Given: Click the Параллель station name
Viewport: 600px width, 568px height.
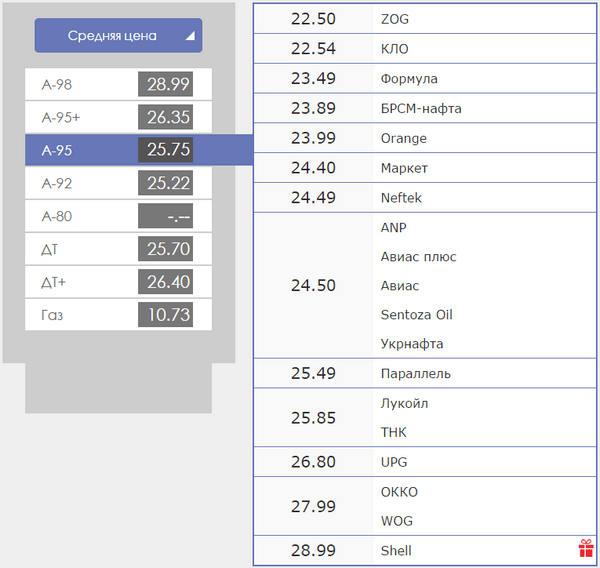Looking at the screenshot, I should coord(415,374).
